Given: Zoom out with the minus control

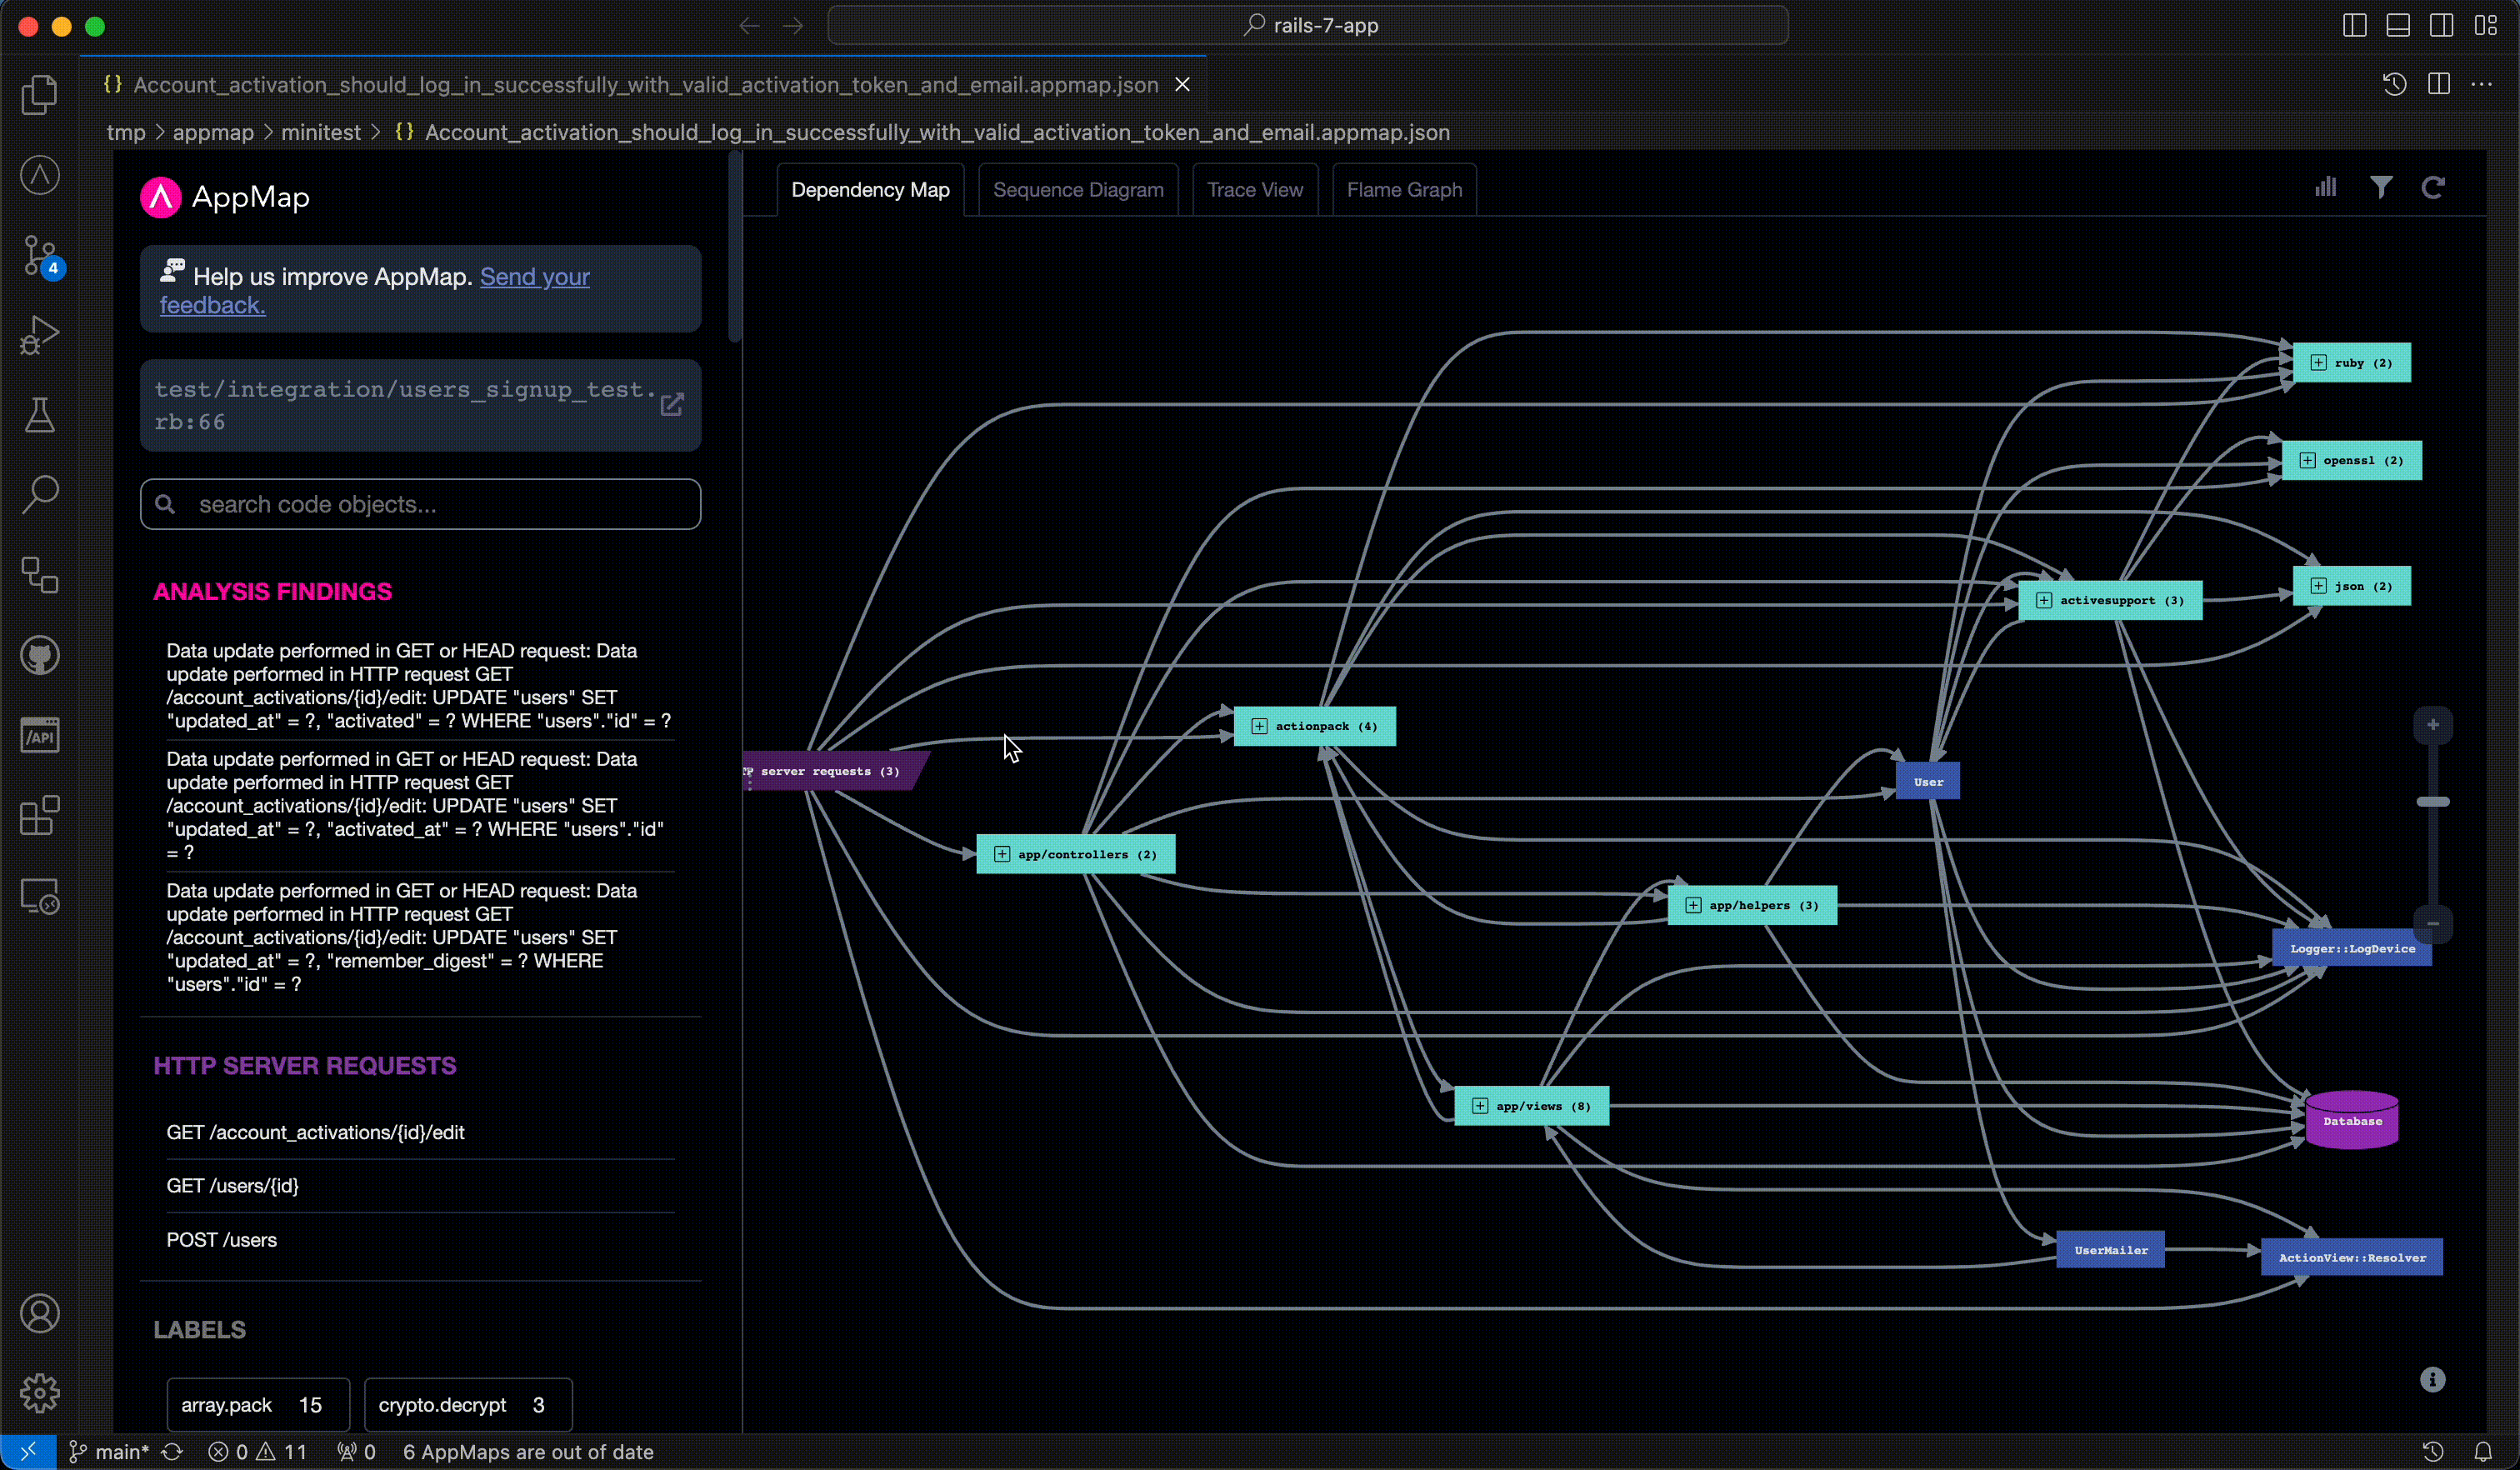Looking at the screenshot, I should click(2433, 923).
